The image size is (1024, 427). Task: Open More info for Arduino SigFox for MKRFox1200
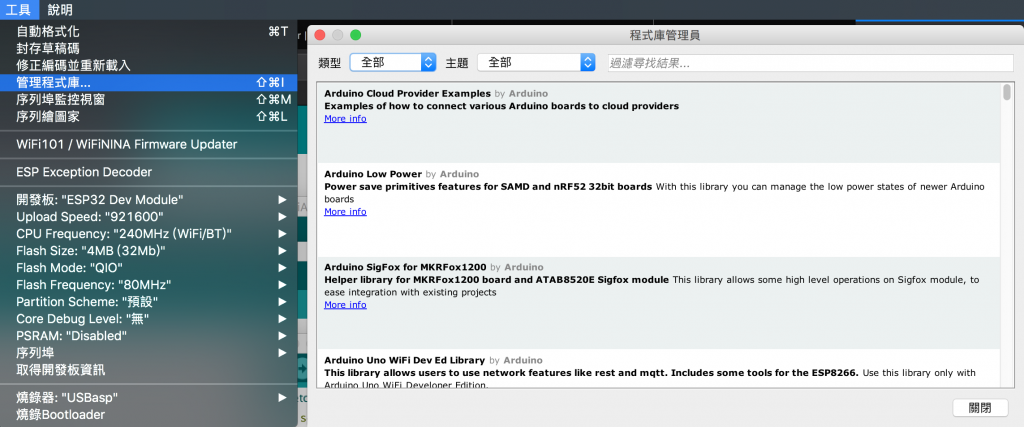[x=345, y=304]
